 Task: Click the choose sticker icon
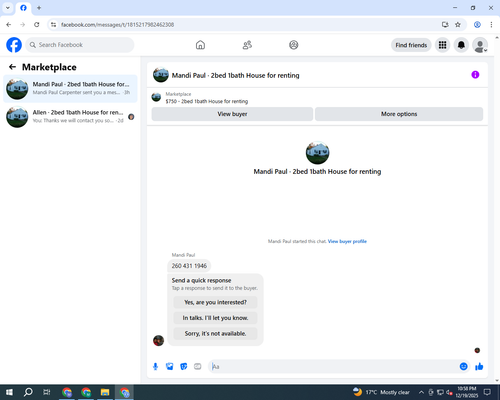(184, 367)
